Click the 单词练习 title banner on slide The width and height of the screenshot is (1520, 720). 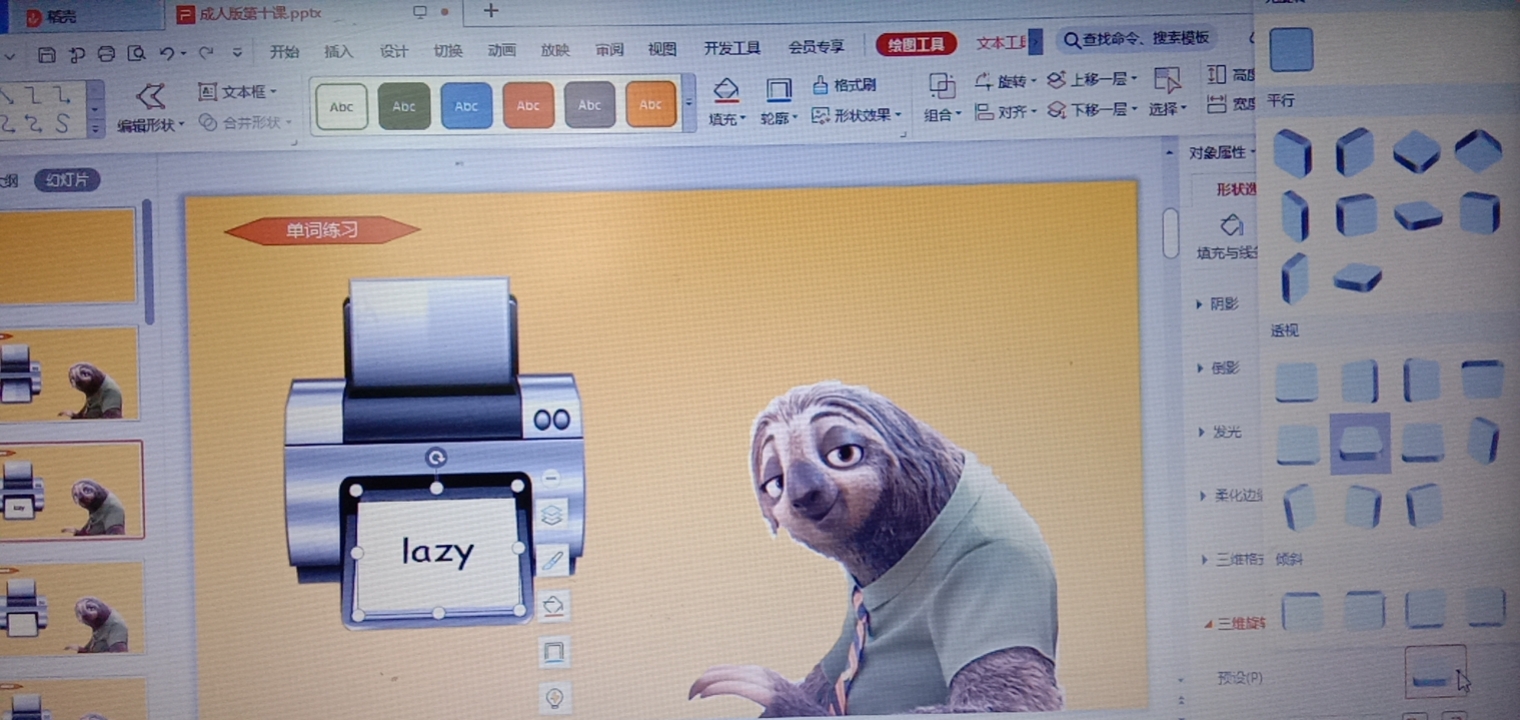[321, 231]
